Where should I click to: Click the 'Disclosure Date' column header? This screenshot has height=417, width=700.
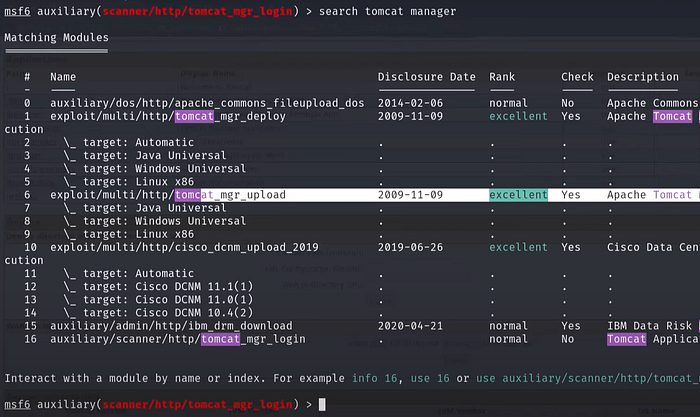[x=426, y=77]
